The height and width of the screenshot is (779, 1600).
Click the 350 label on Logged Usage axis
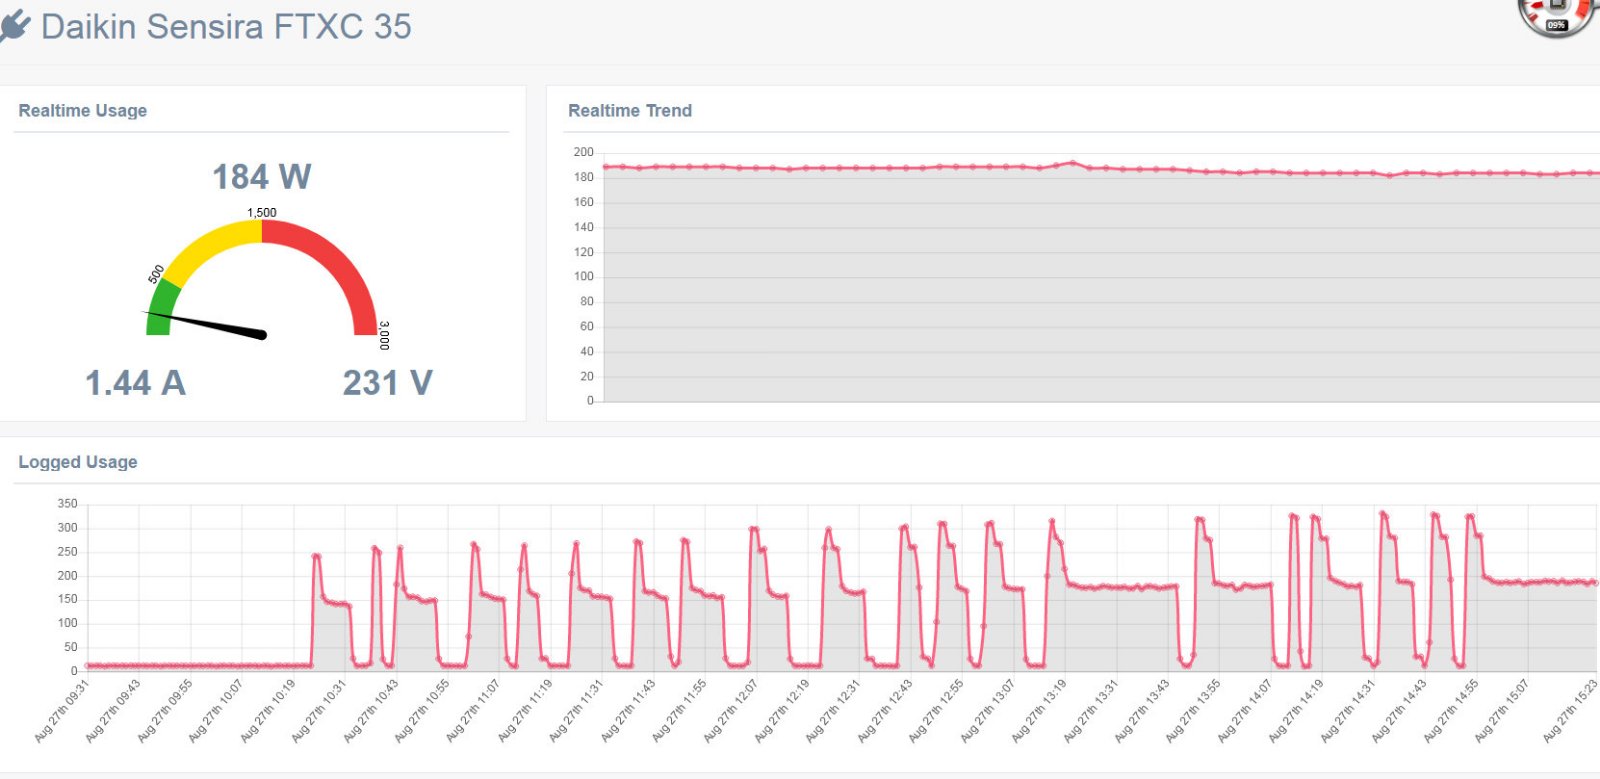[67, 504]
